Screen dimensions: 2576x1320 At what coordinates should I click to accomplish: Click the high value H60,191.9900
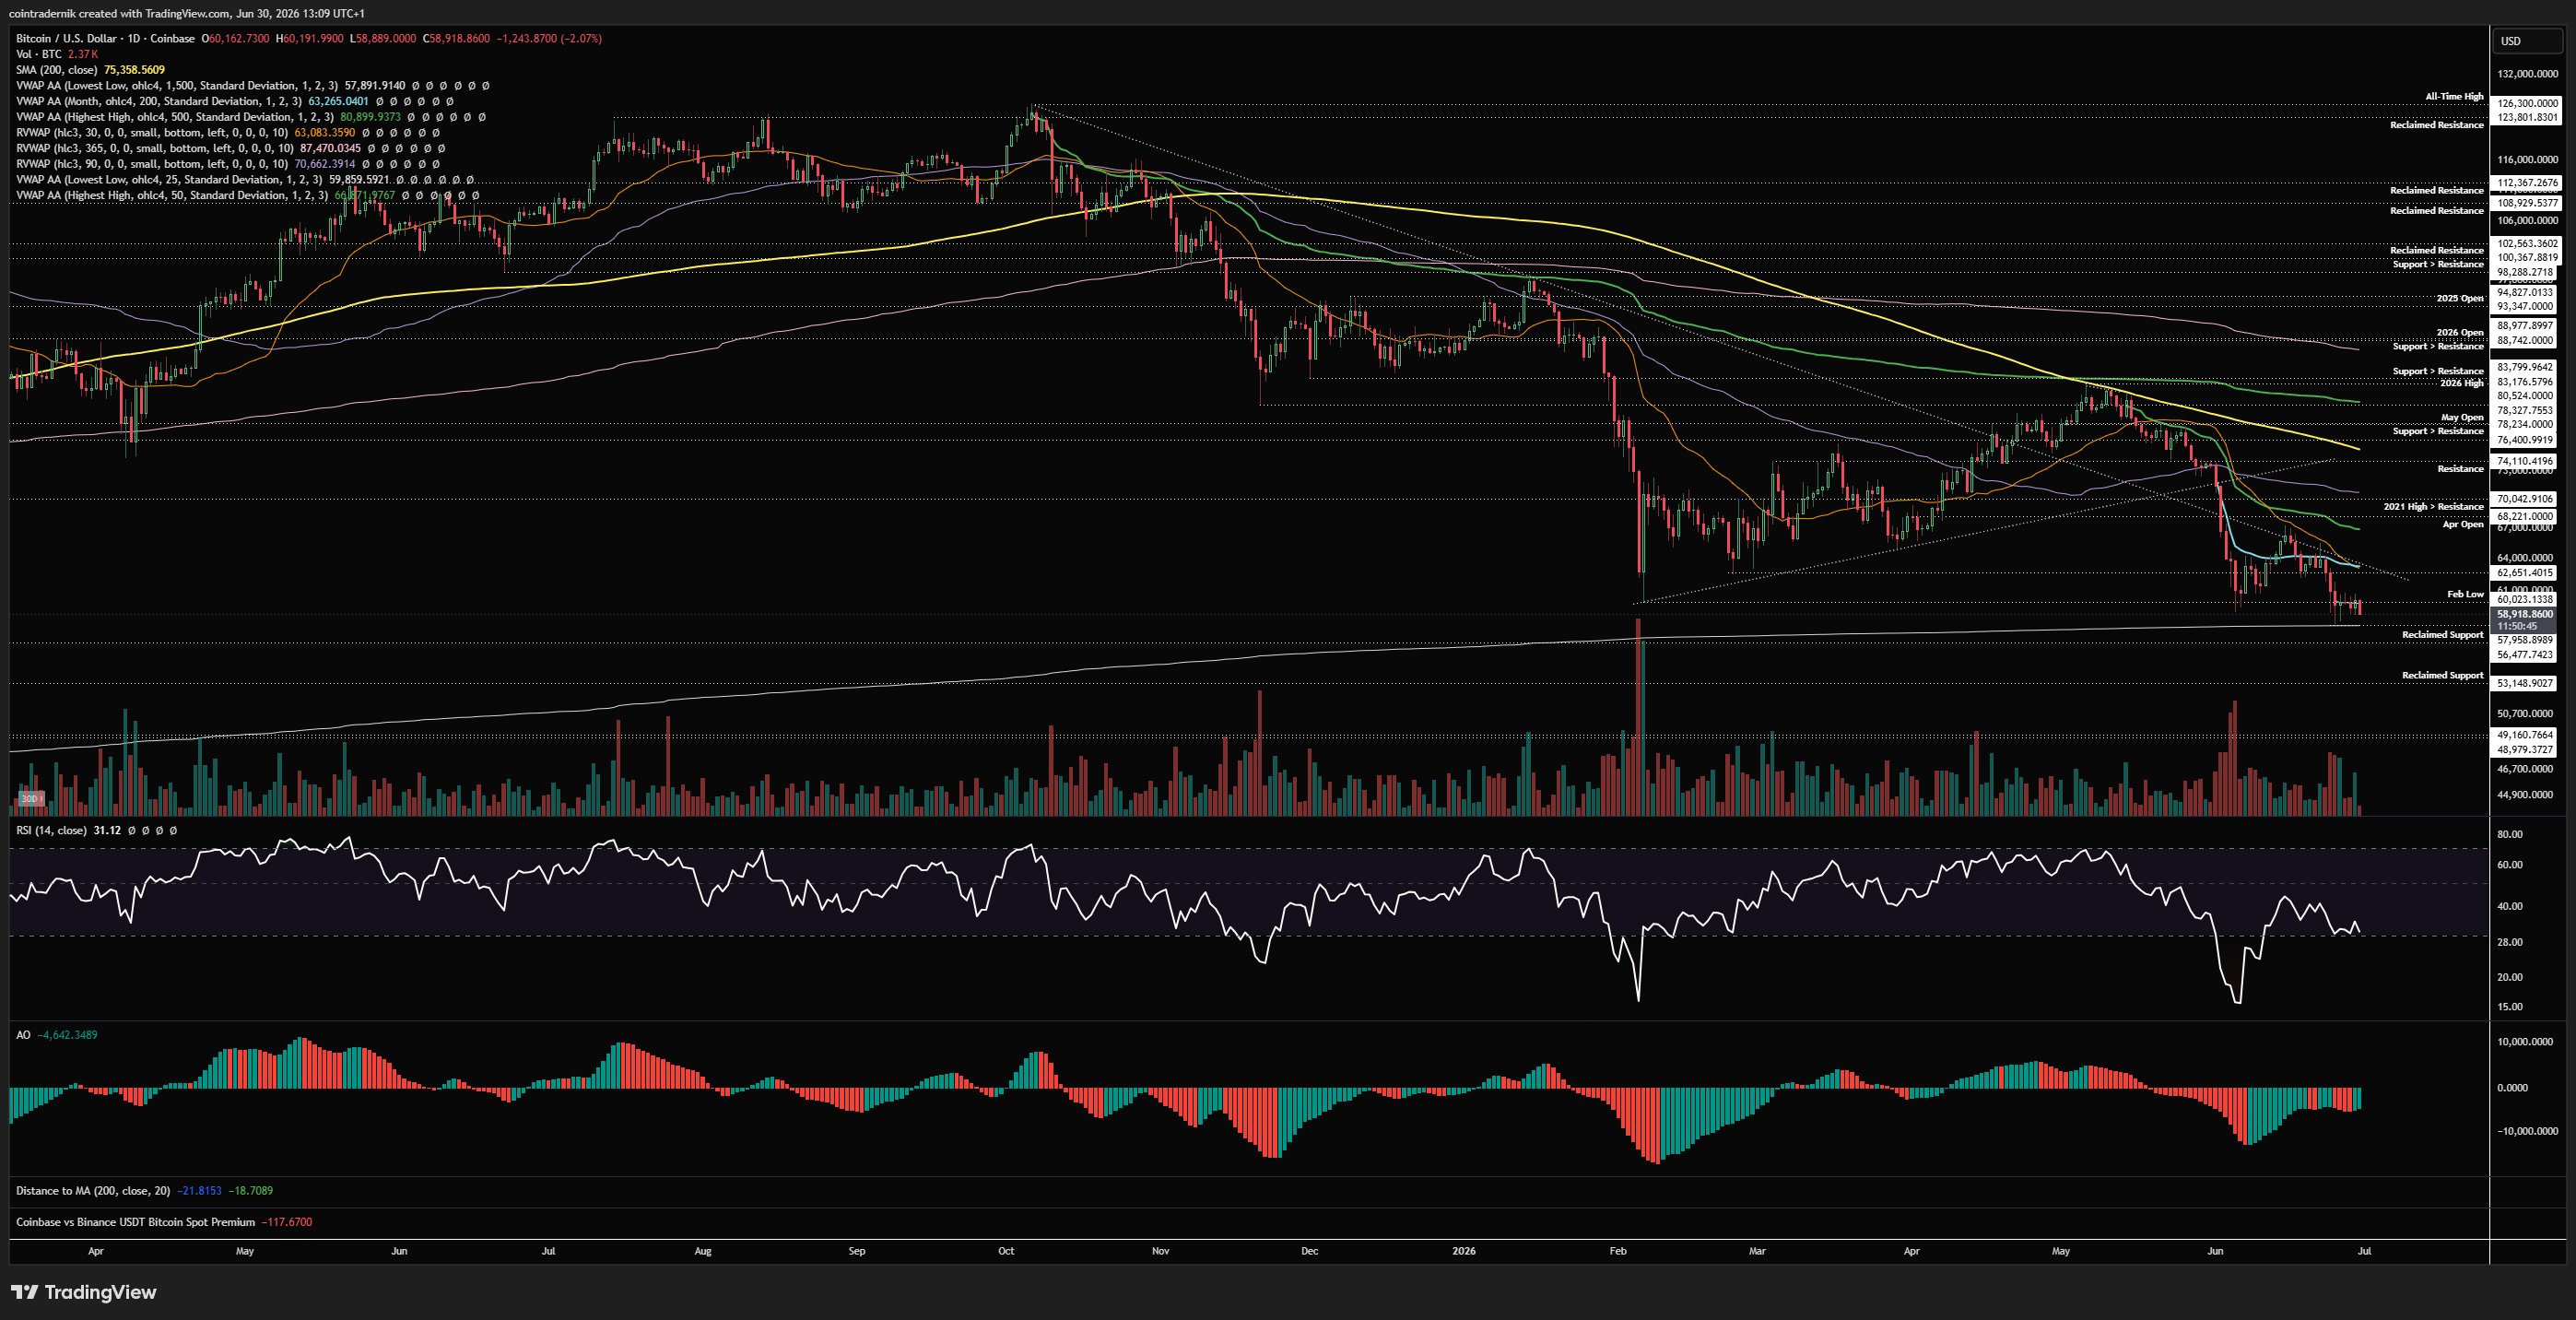(310, 38)
